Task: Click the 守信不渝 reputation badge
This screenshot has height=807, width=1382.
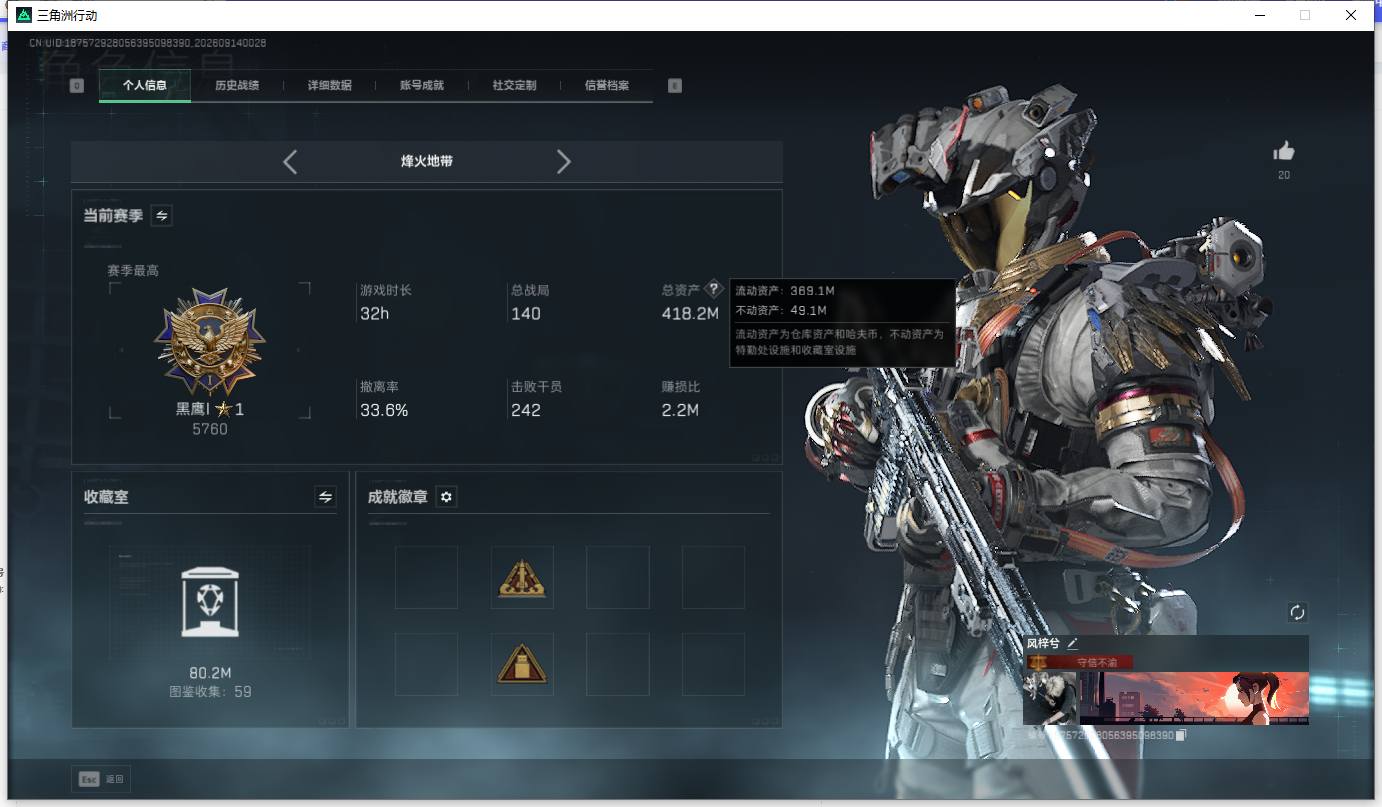Action: click(1080, 662)
